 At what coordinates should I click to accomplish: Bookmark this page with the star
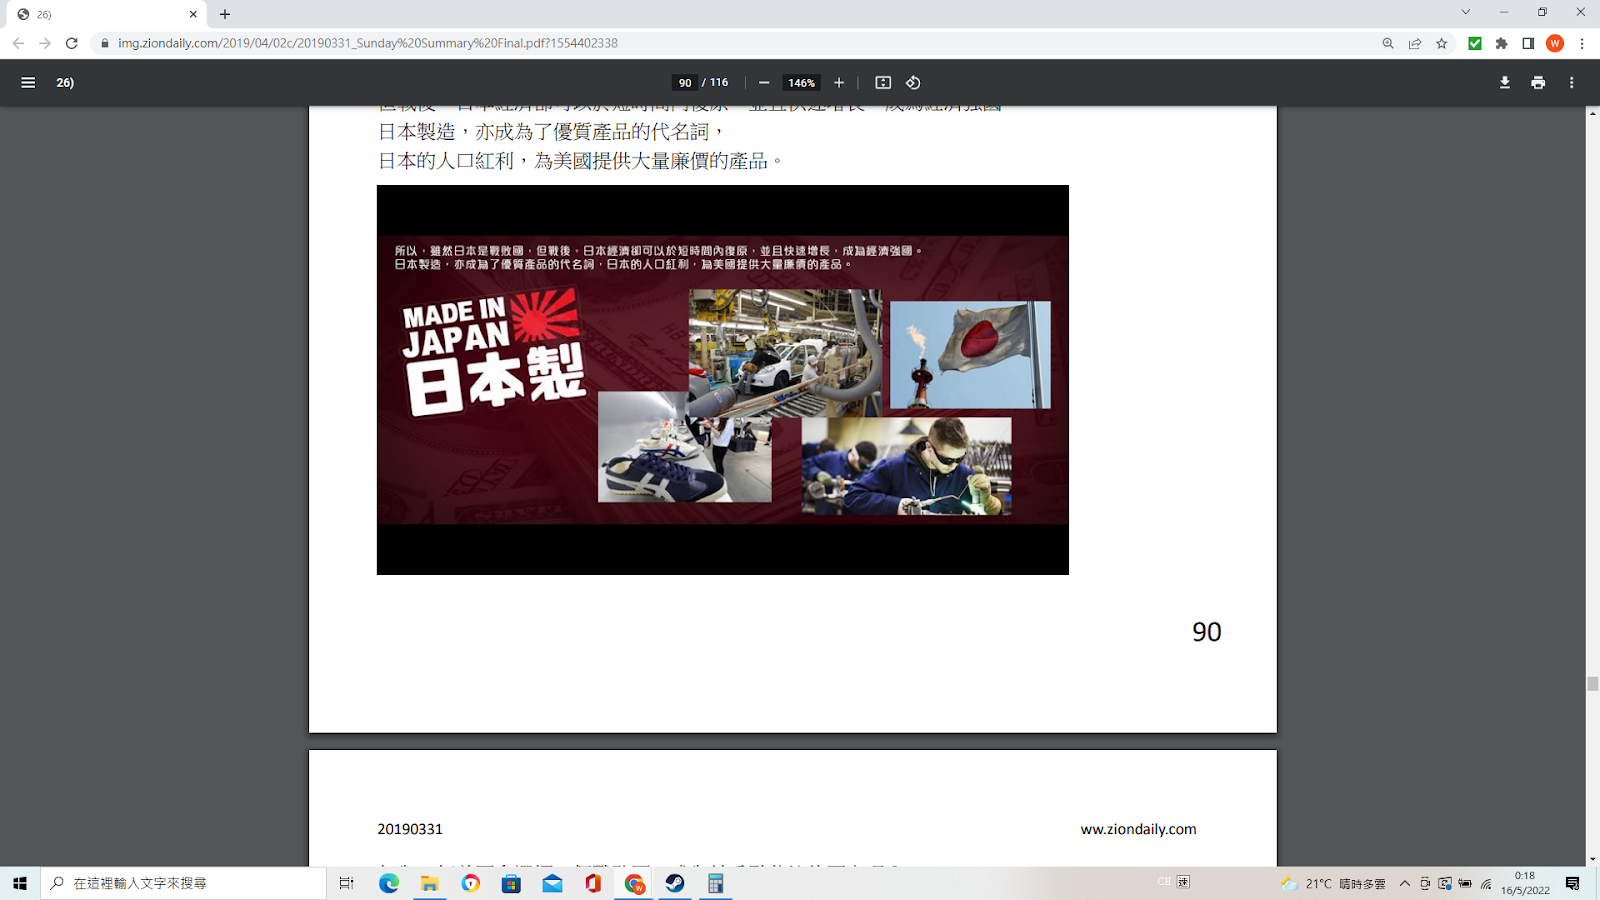click(1442, 43)
